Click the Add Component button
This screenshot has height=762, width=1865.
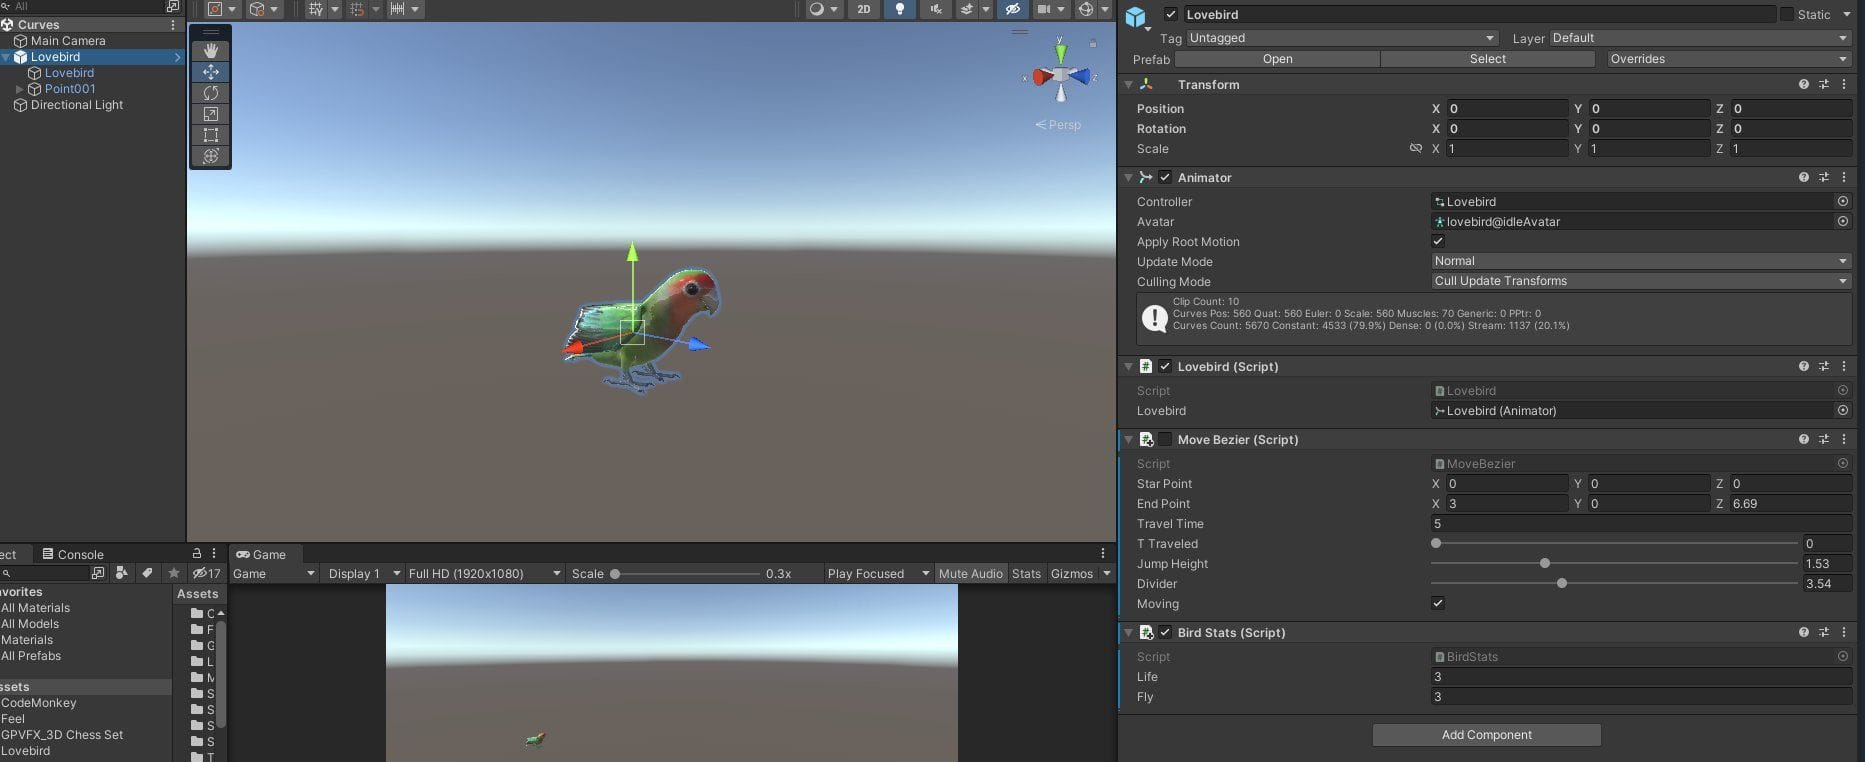[1486, 735]
